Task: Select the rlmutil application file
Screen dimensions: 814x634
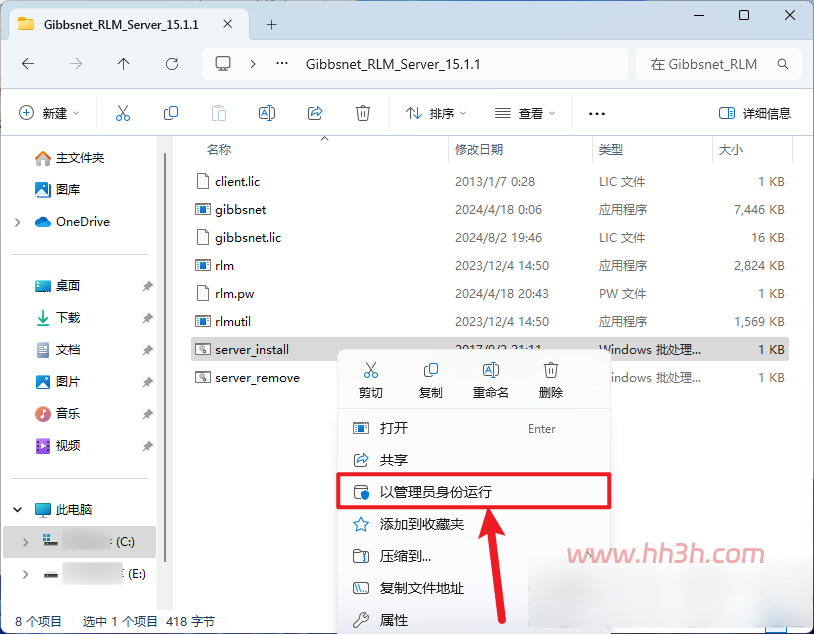Action: point(490,321)
